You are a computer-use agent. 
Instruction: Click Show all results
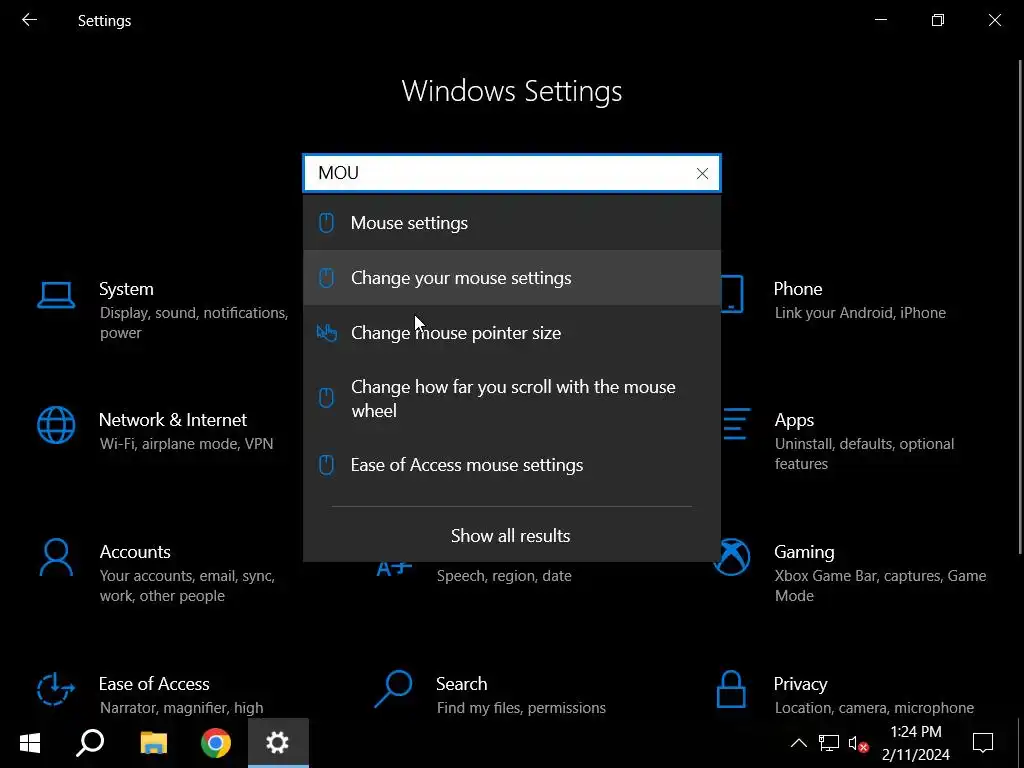pos(511,536)
